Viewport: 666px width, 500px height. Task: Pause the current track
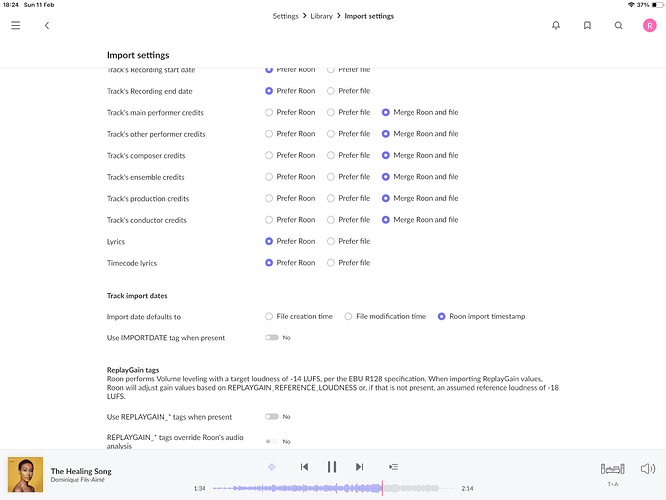pos(332,467)
